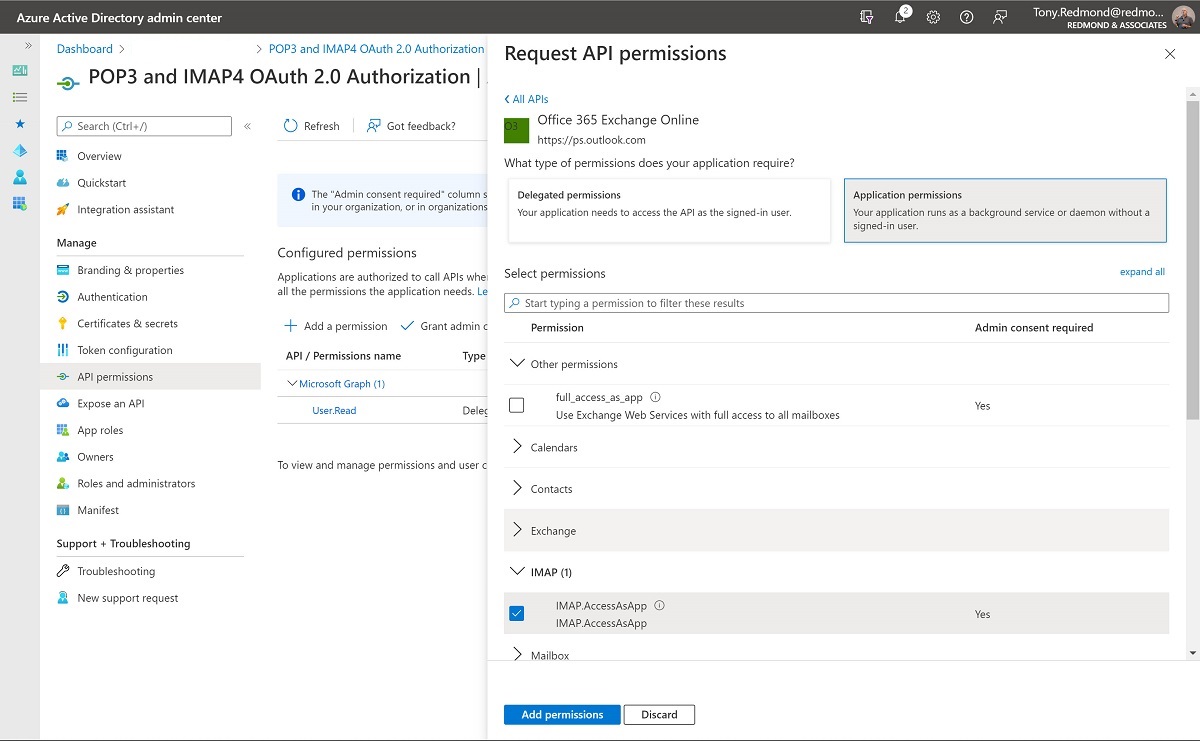Open the notifications bell

pyautogui.click(x=900, y=17)
